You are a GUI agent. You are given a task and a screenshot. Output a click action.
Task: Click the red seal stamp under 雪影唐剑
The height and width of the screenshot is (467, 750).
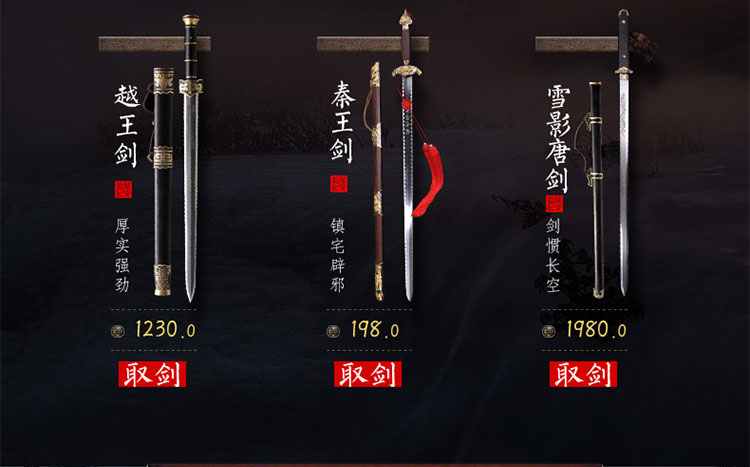coord(555,204)
